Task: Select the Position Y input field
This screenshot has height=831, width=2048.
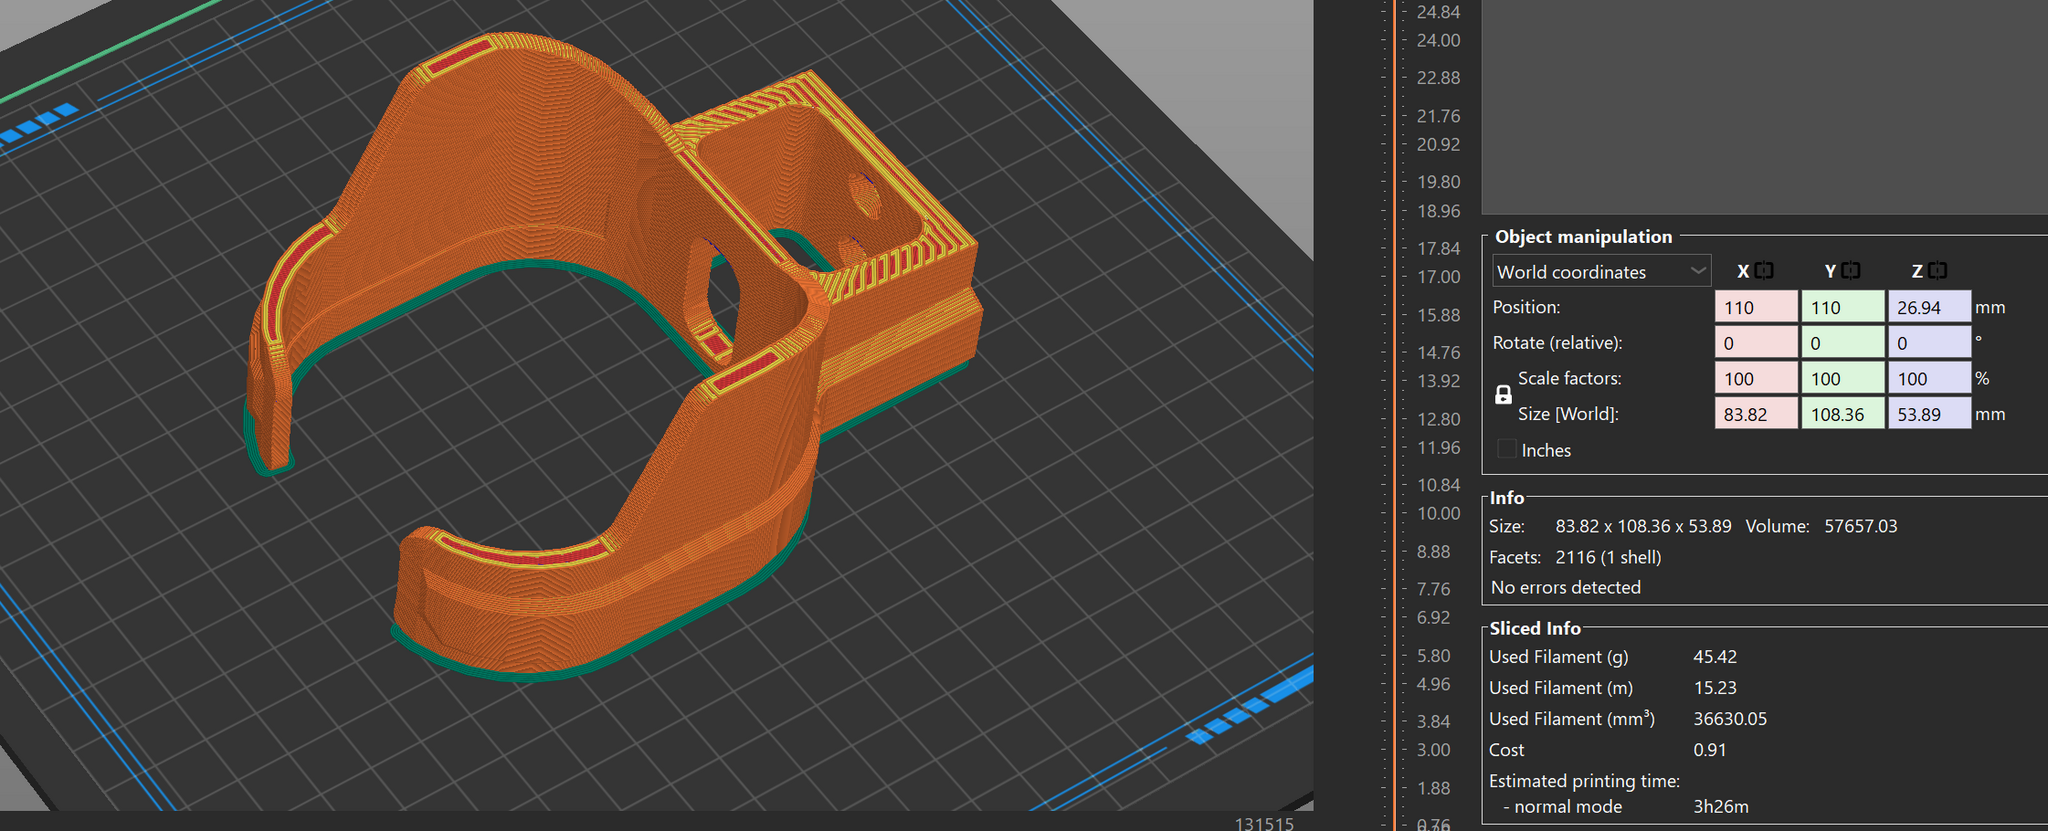Action: 1842,307
